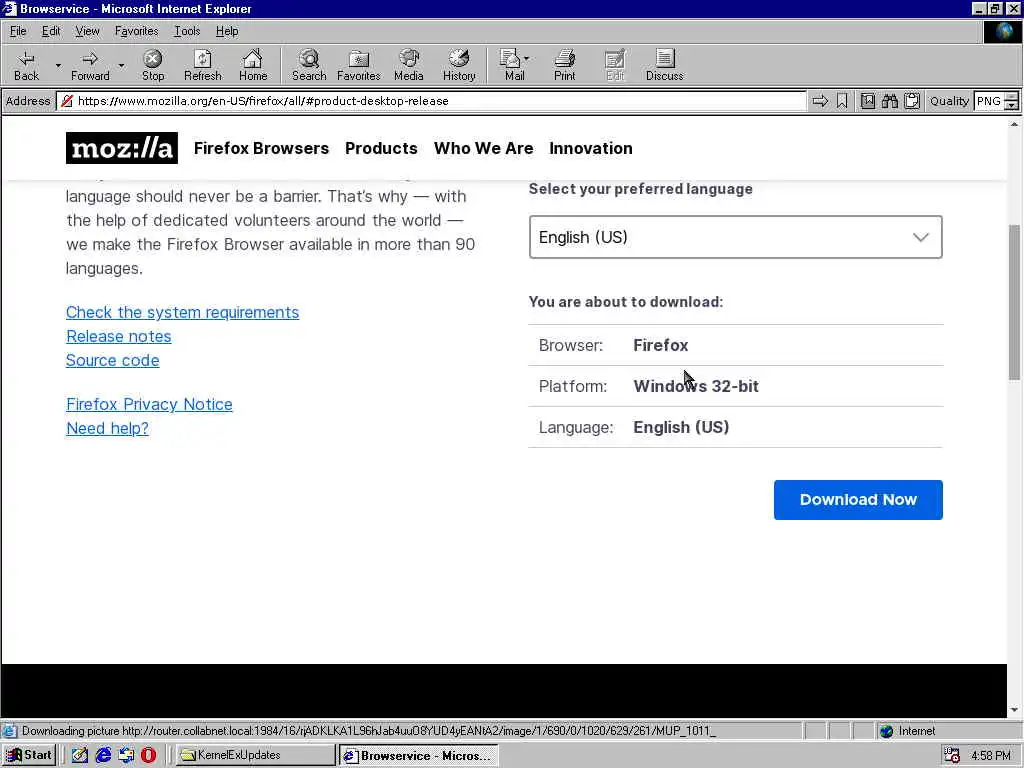This screenshot has height=768, width=1024.
Task: Open Firefox Browsers navigation item
Action: click(261, 148)
